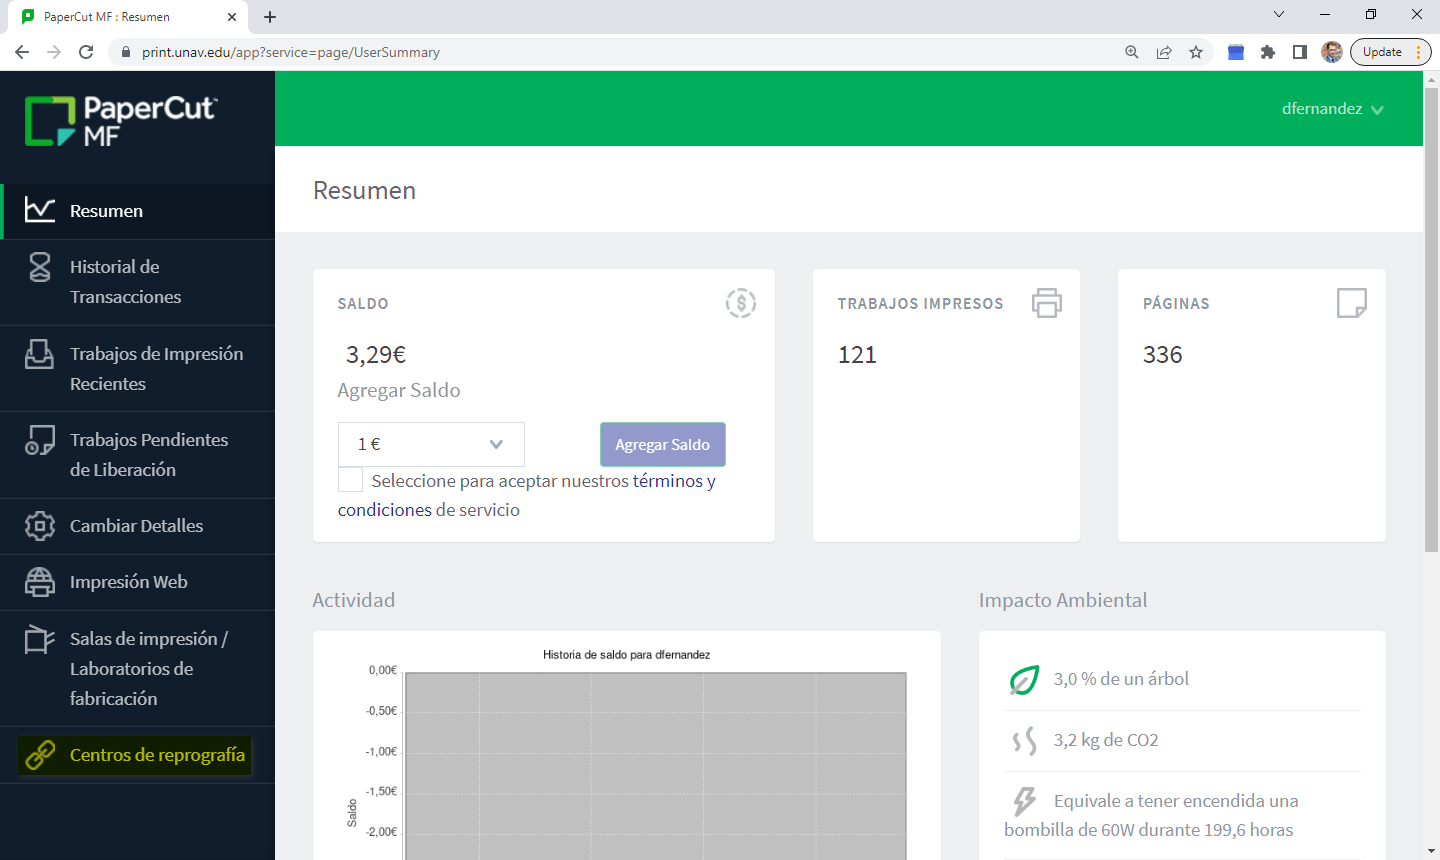Open the browser extensions puzzle icon

(x=1268, y=52)
